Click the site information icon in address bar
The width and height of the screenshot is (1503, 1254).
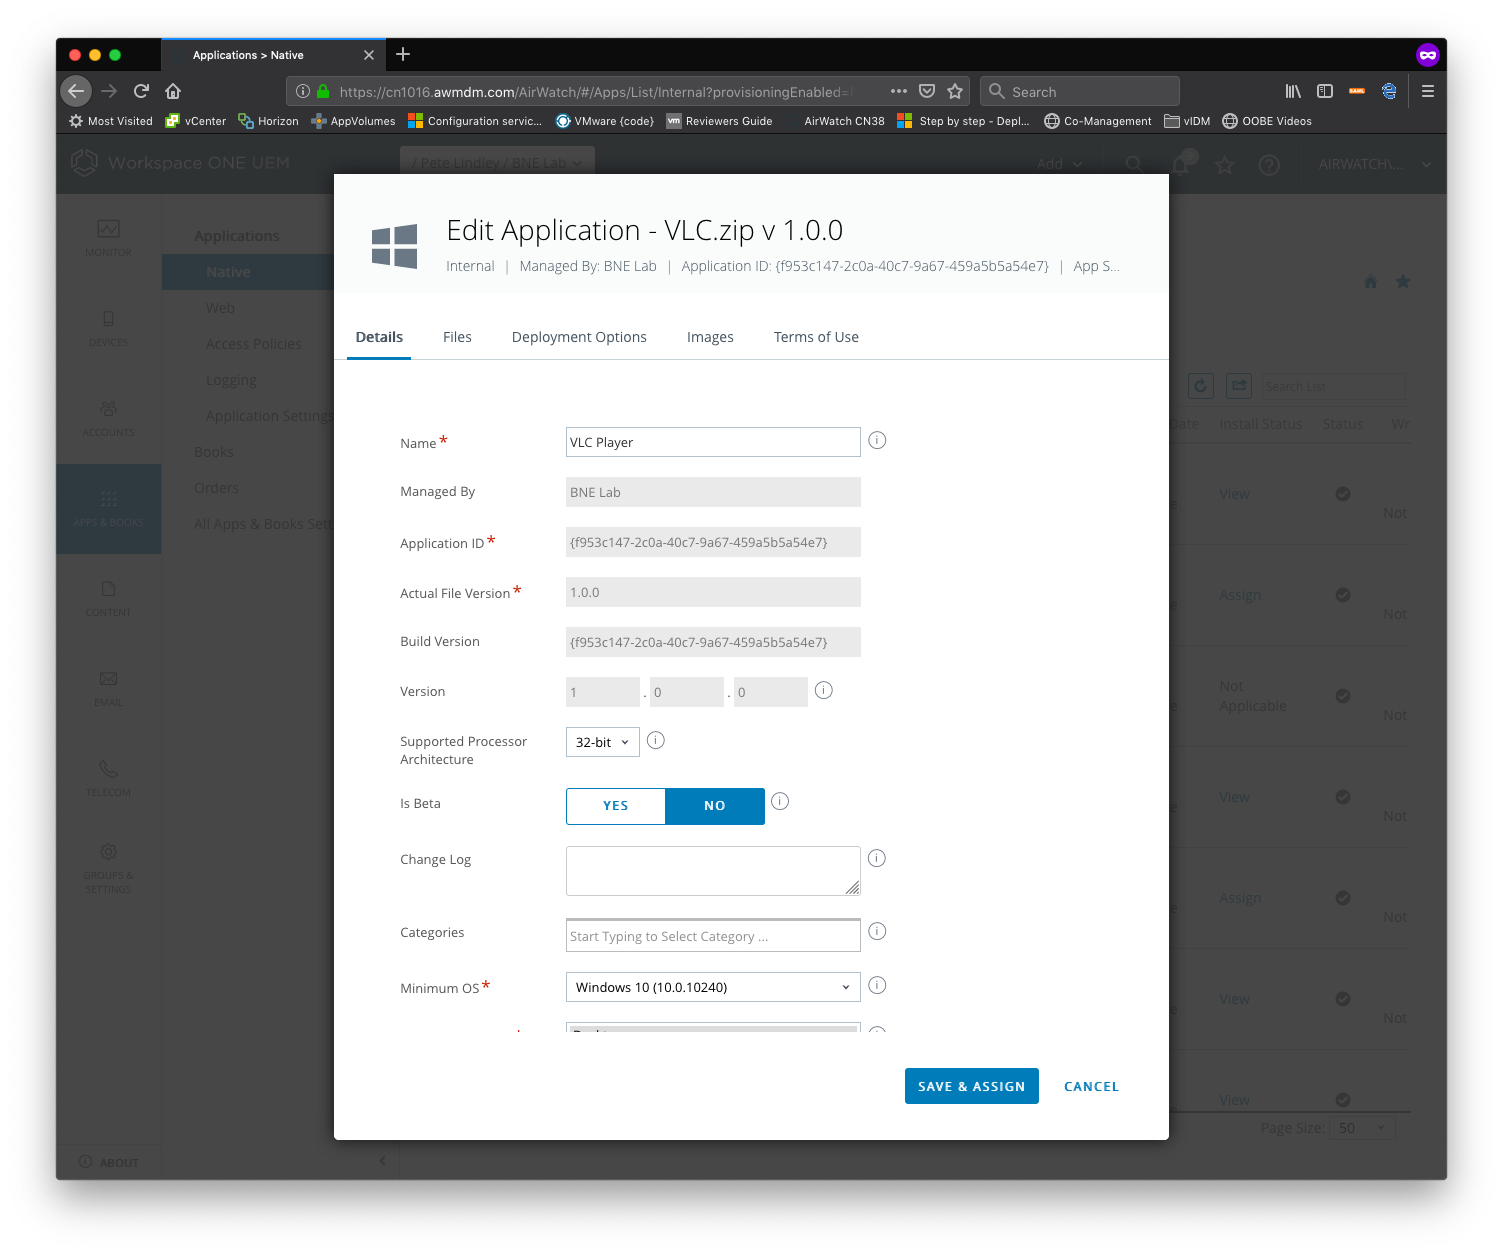(x=303, y=91)
